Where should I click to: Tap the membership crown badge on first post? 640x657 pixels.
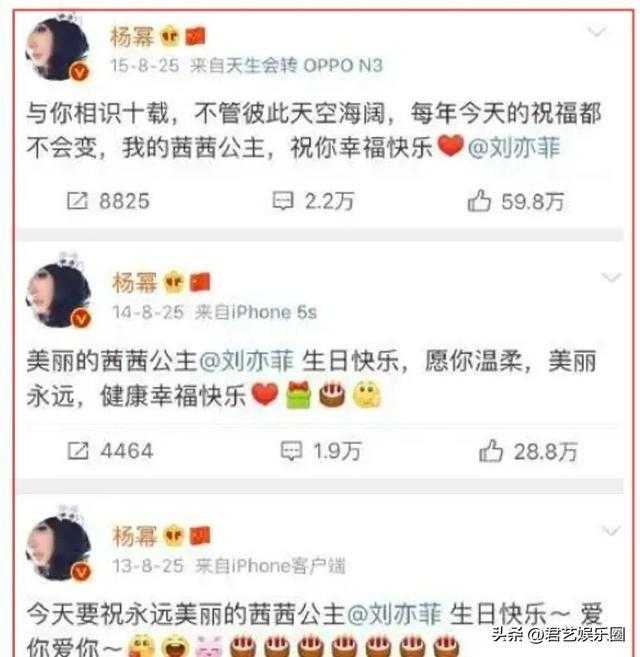(169, 36)
